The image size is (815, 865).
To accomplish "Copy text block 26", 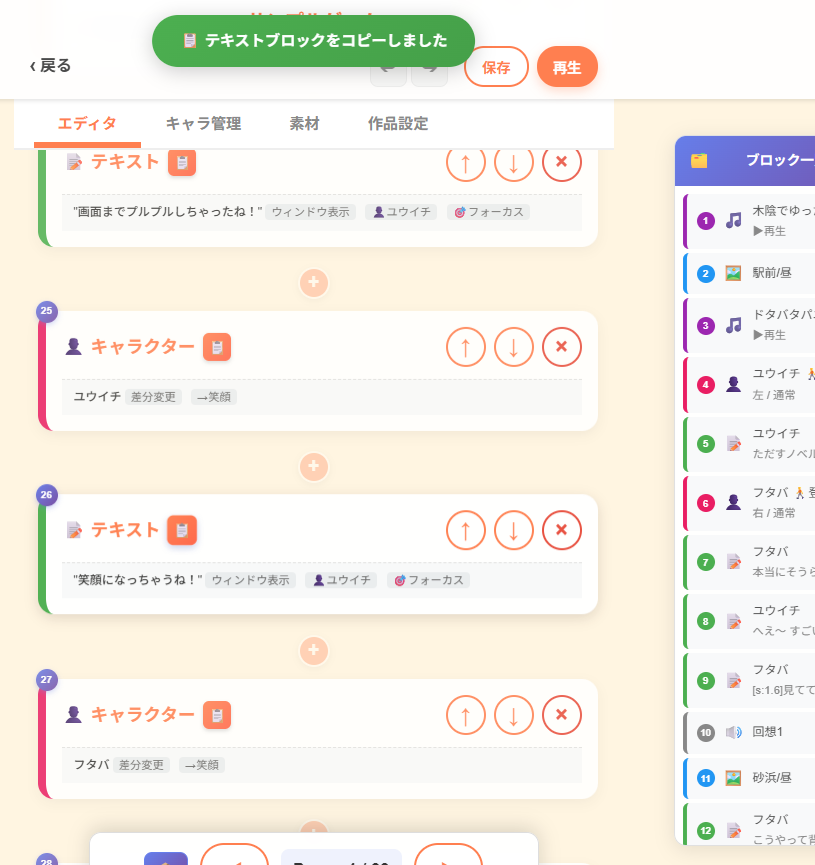I will [x=182, y=530].
